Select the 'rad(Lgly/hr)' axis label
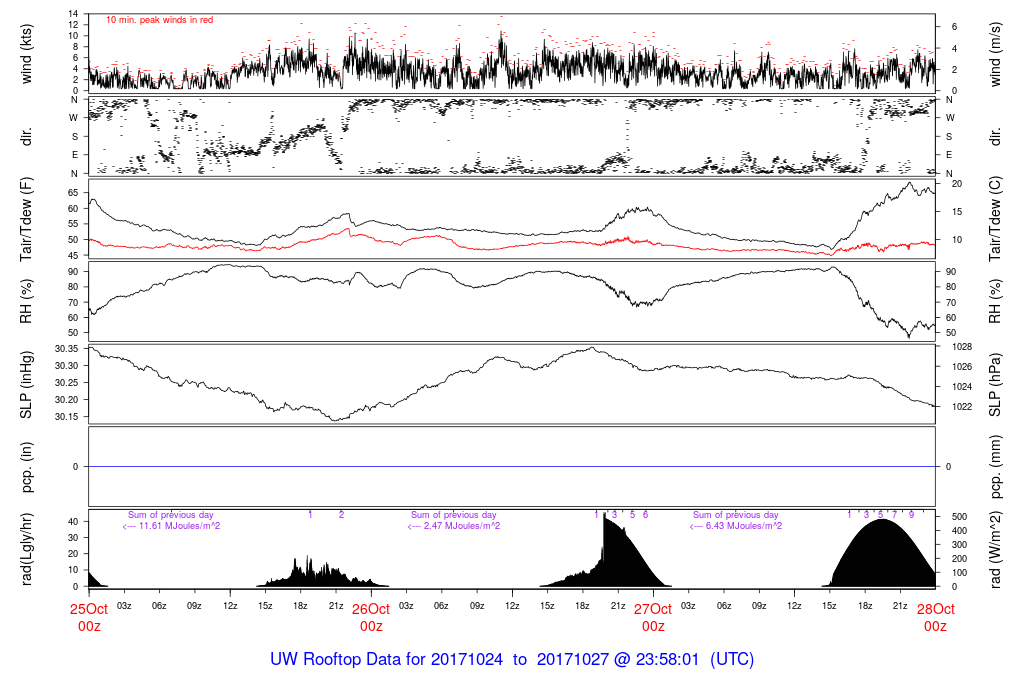 (x=26, y=549)
